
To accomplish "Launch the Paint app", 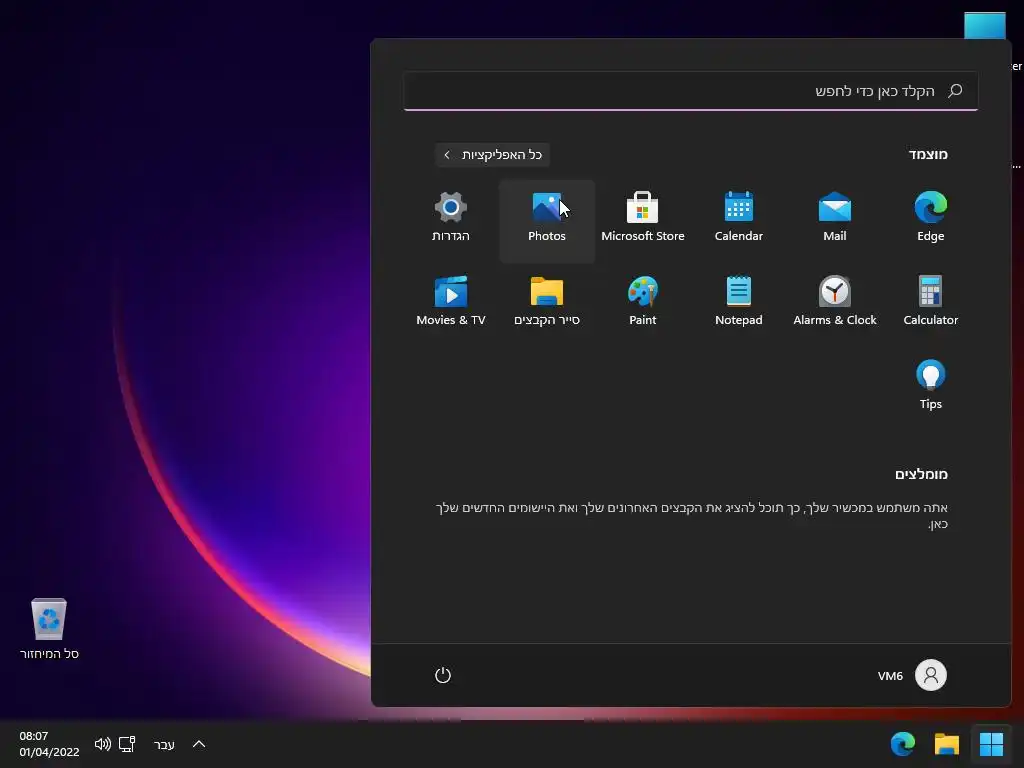I will (x=643, y=302).
